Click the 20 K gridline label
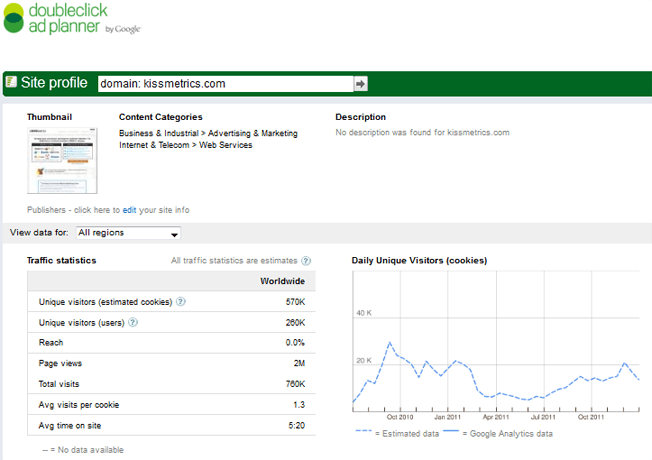The height and width of the screenshot is (460, 652). point(364,361)
